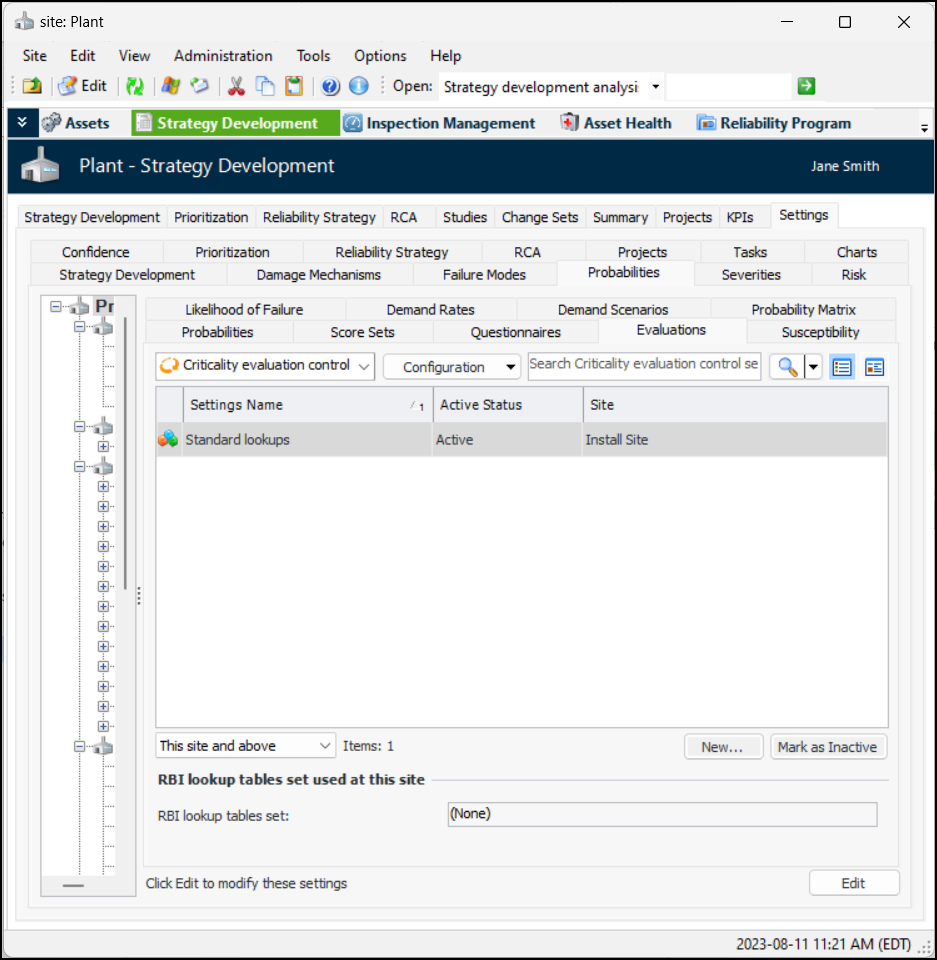Image resolution: width=937 pixels, height=960 pixels.
Task: Click the Search Criticality evaluation control field
Action: [x=644, y=364]
